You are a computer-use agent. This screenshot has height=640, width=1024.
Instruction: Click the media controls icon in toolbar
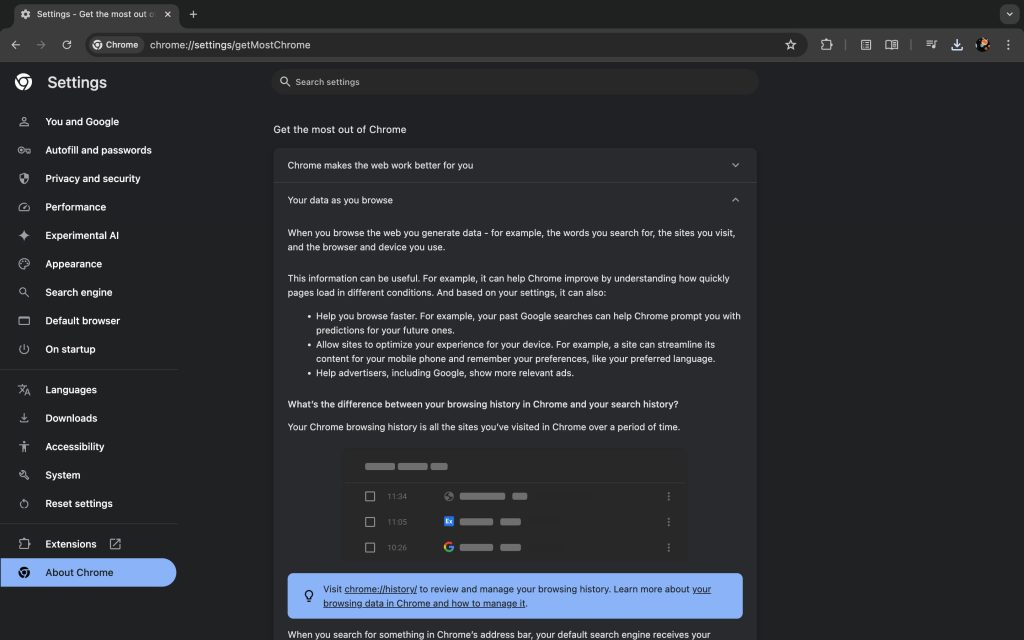(x=931, y=45)
